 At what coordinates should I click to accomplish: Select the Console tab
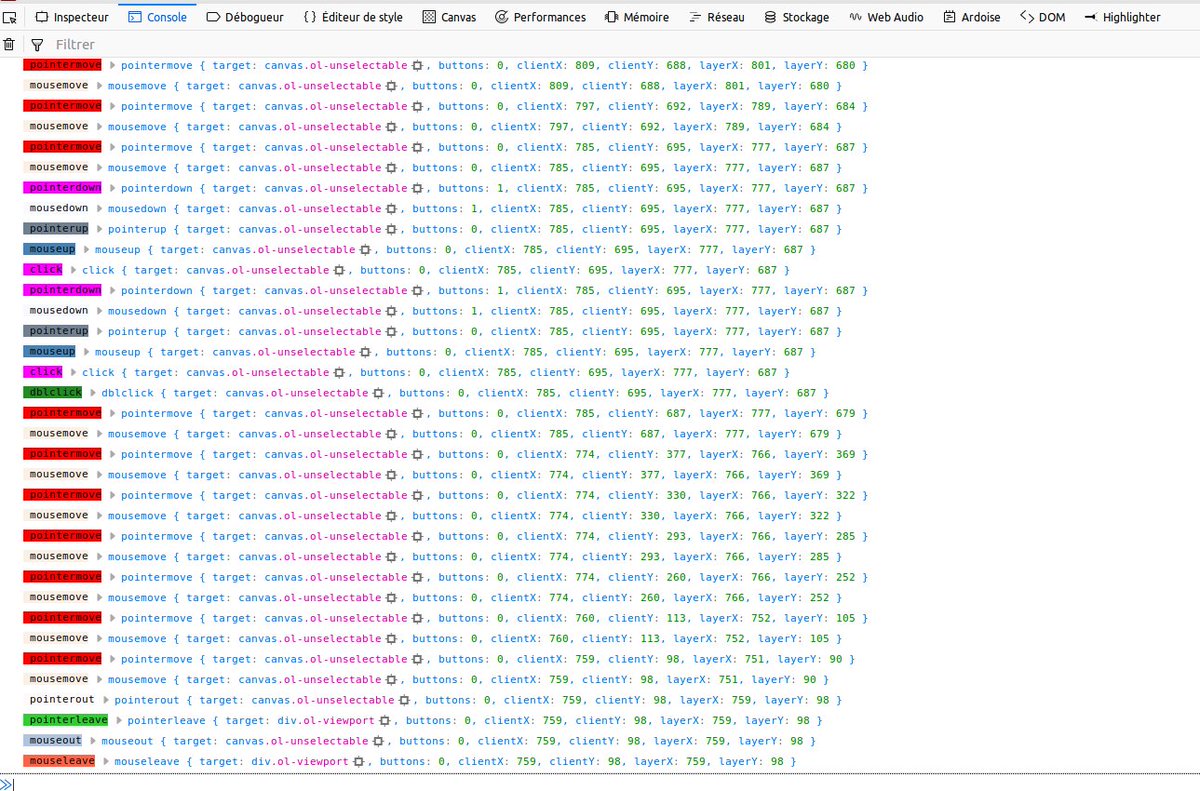click(157, 17)
